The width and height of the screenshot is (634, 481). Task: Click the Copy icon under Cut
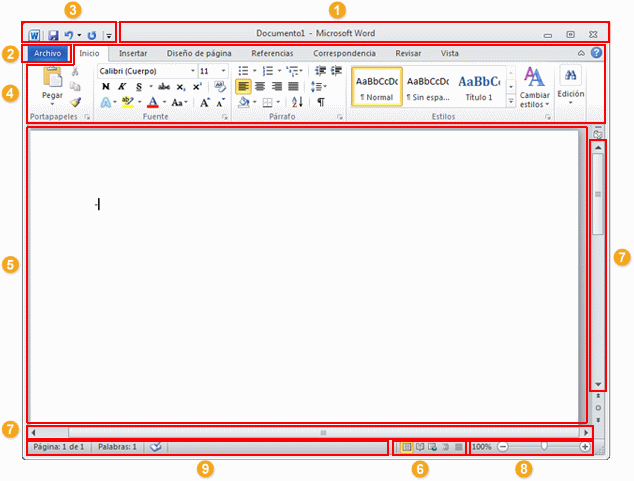[x=75, y=86]
